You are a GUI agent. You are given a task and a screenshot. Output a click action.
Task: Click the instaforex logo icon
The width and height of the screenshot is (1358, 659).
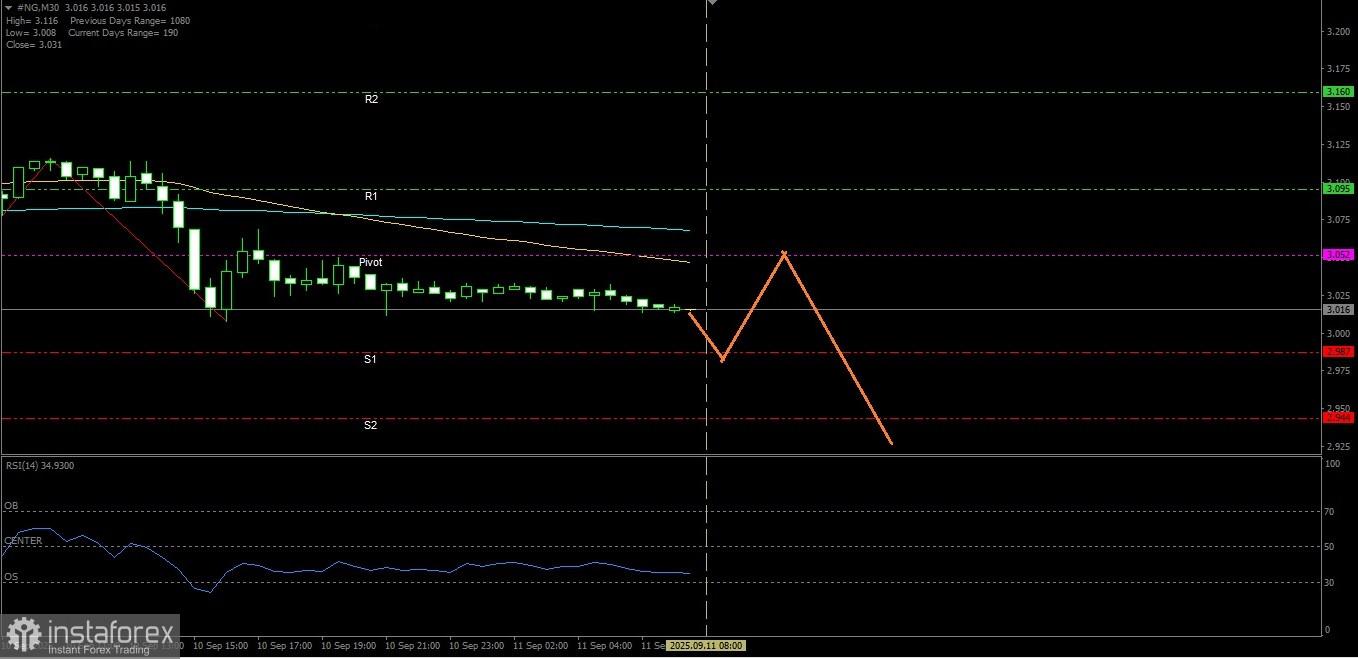[22, 636]
